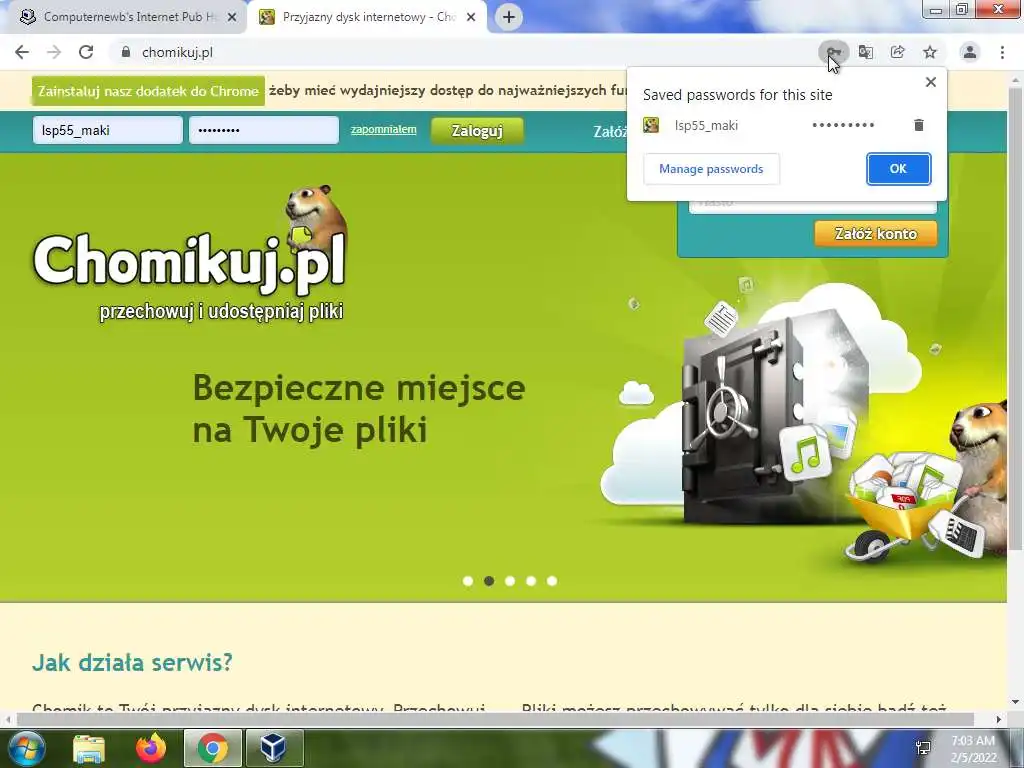Viewport: 1024px width, 768px height.
Task: Reload the chomikuj.pl page
Action: tap(86, 52)
